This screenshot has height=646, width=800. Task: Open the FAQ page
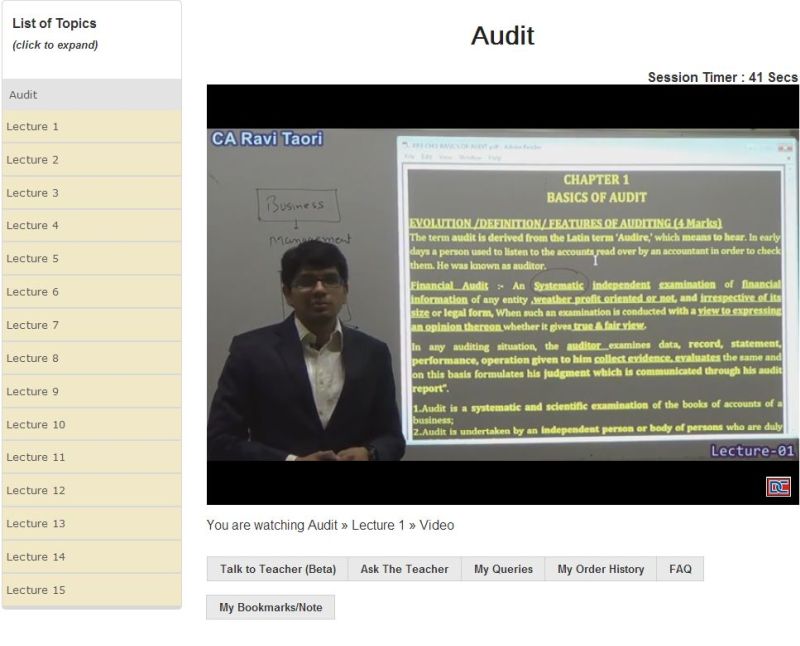pos(680,569)
